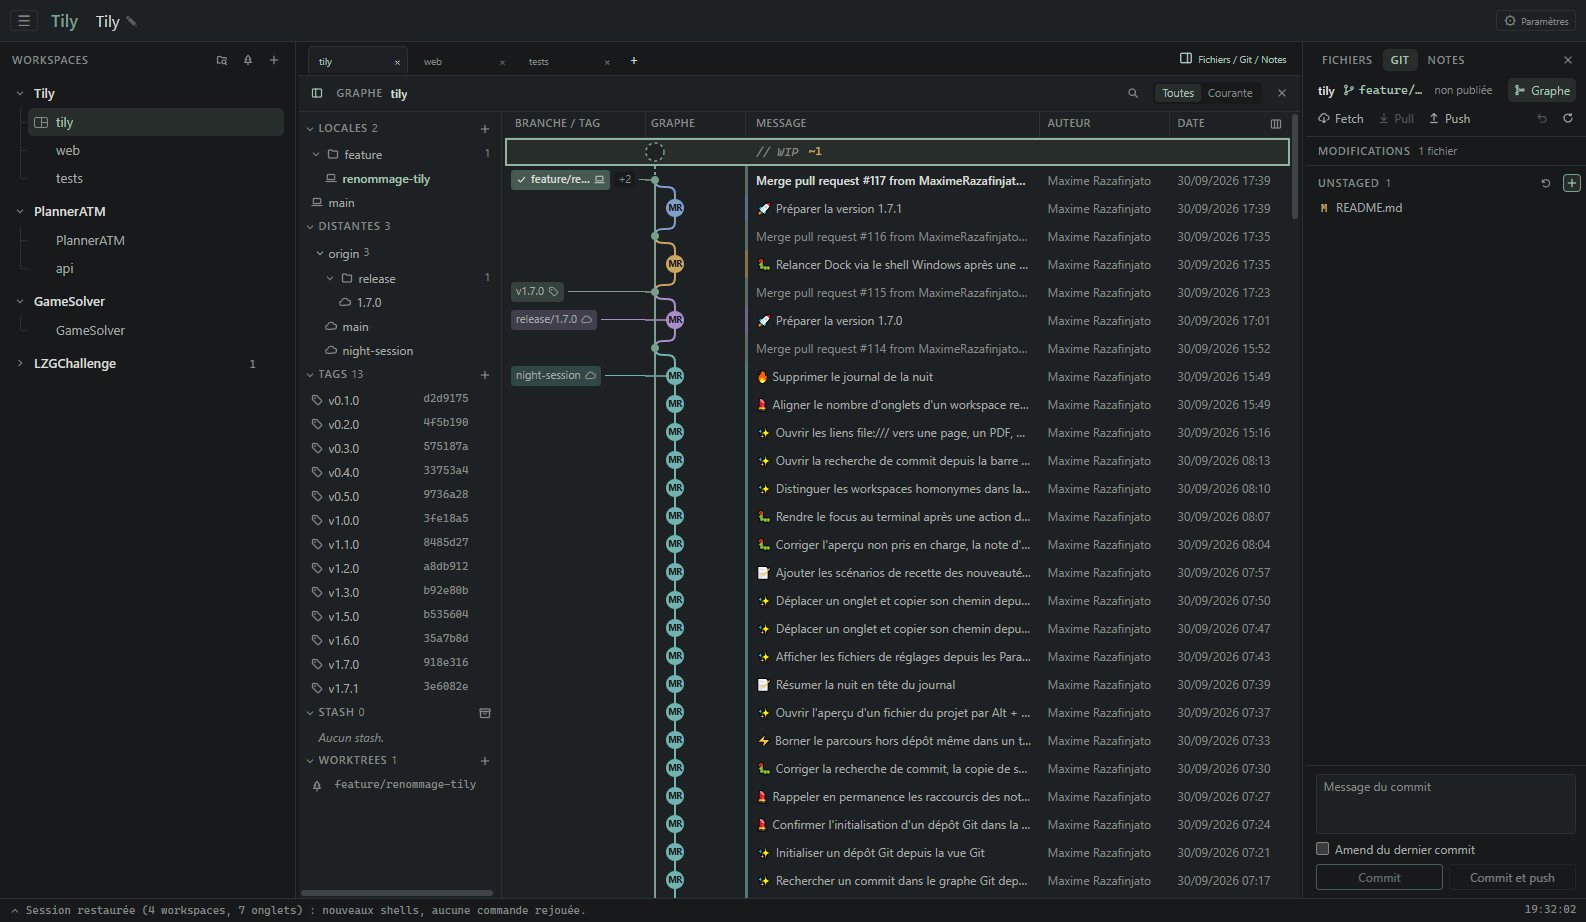Viewport: 1586px width, 922px height.
Task: Select the Toutes branch filter
Action: pyautogui.click(x=1178, y=93)
